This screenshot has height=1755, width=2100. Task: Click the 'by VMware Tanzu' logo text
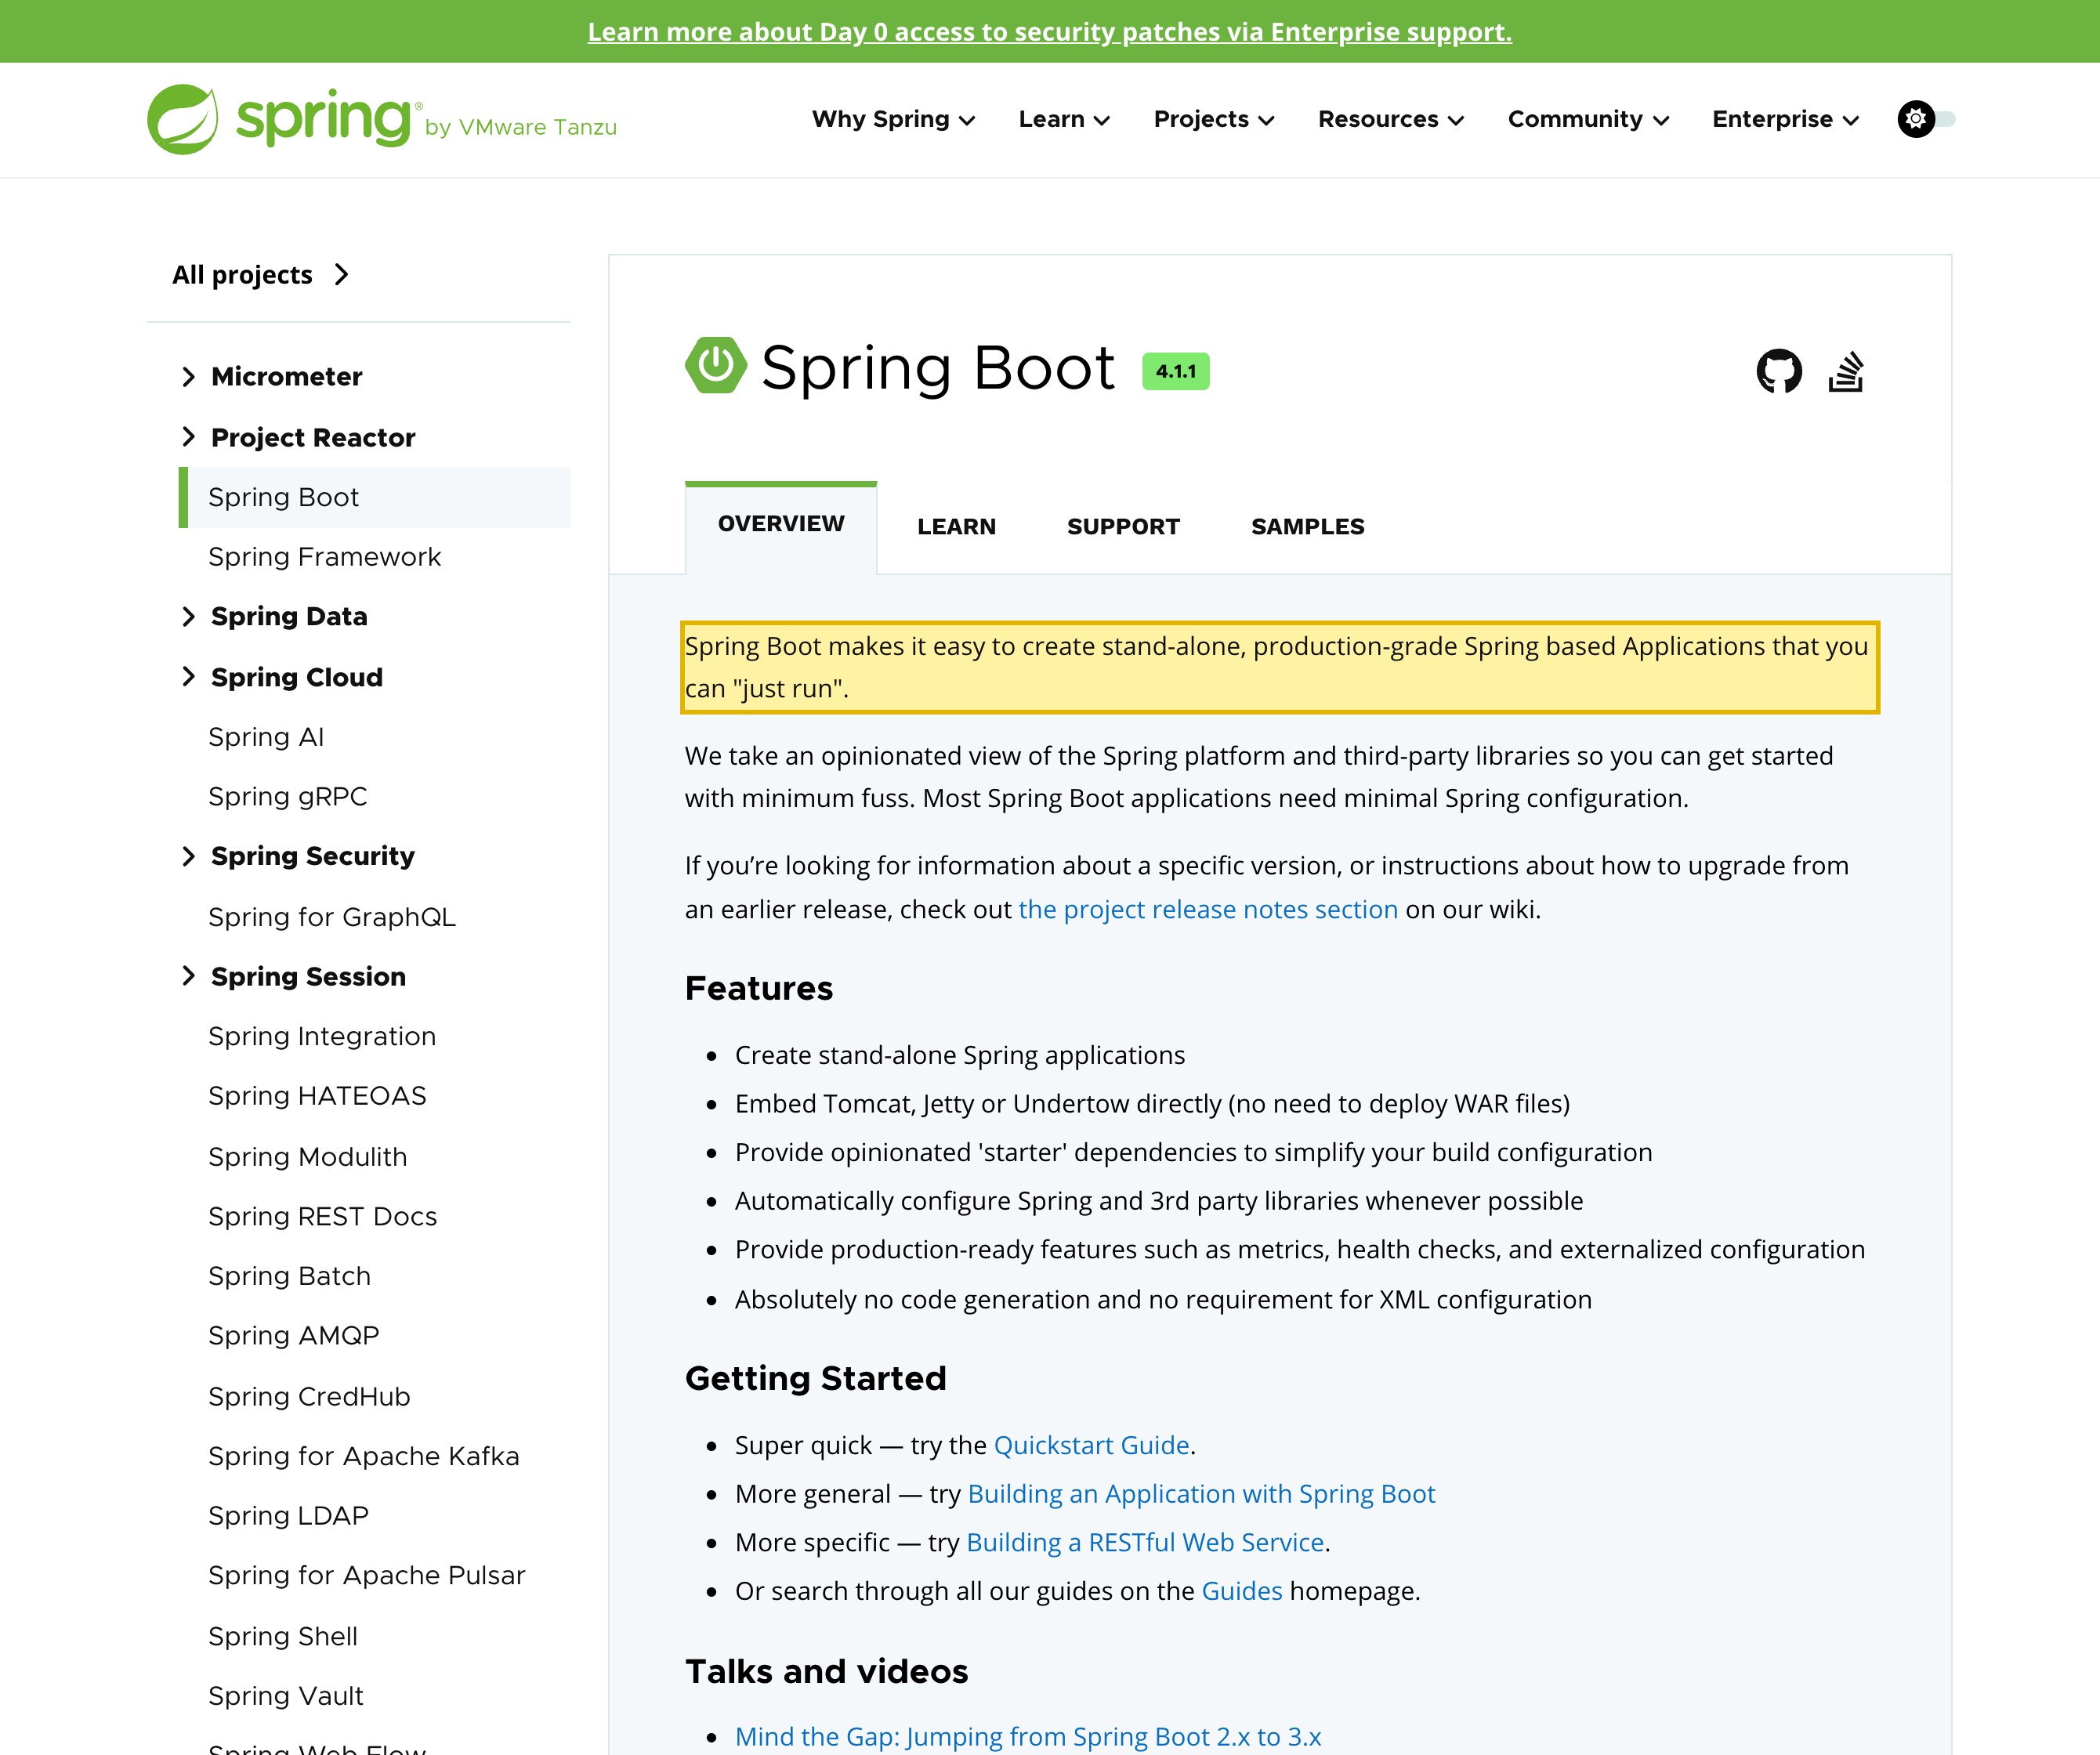click(521, 127)
